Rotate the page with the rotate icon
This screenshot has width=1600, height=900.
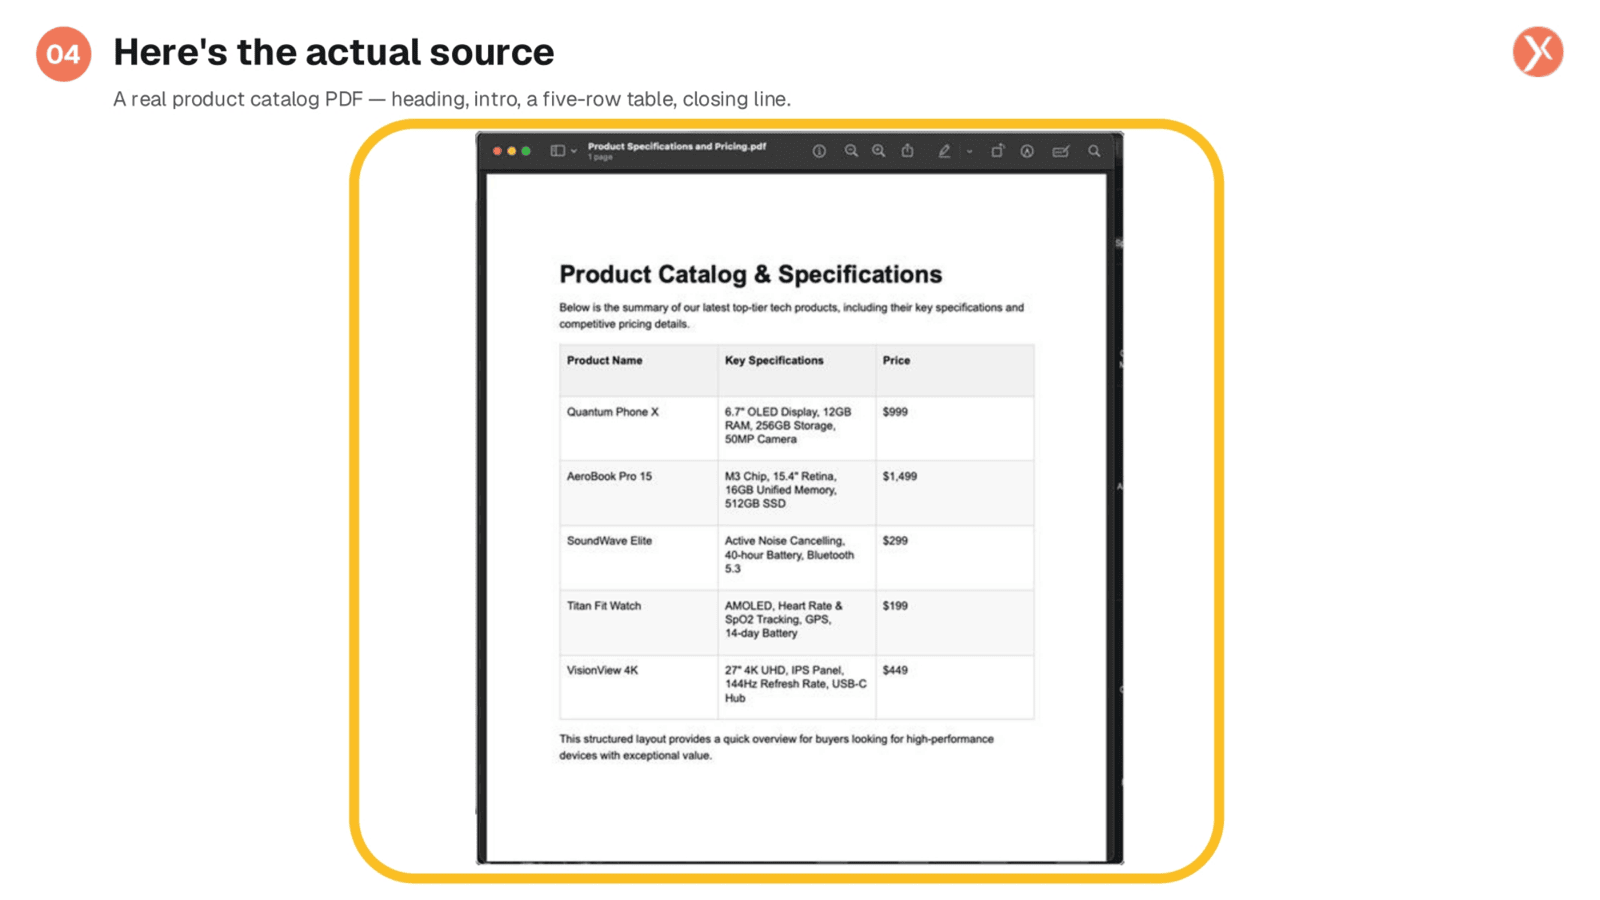coord(997,151)
